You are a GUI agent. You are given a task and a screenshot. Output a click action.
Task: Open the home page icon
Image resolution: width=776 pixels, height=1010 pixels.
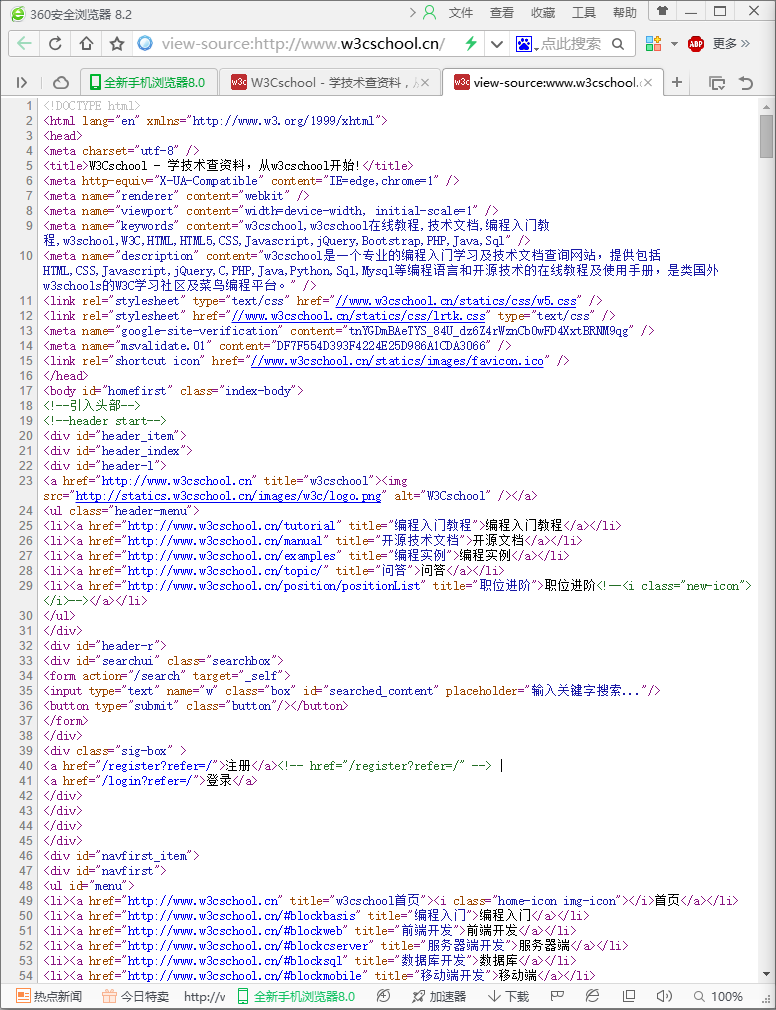point(86,44)
